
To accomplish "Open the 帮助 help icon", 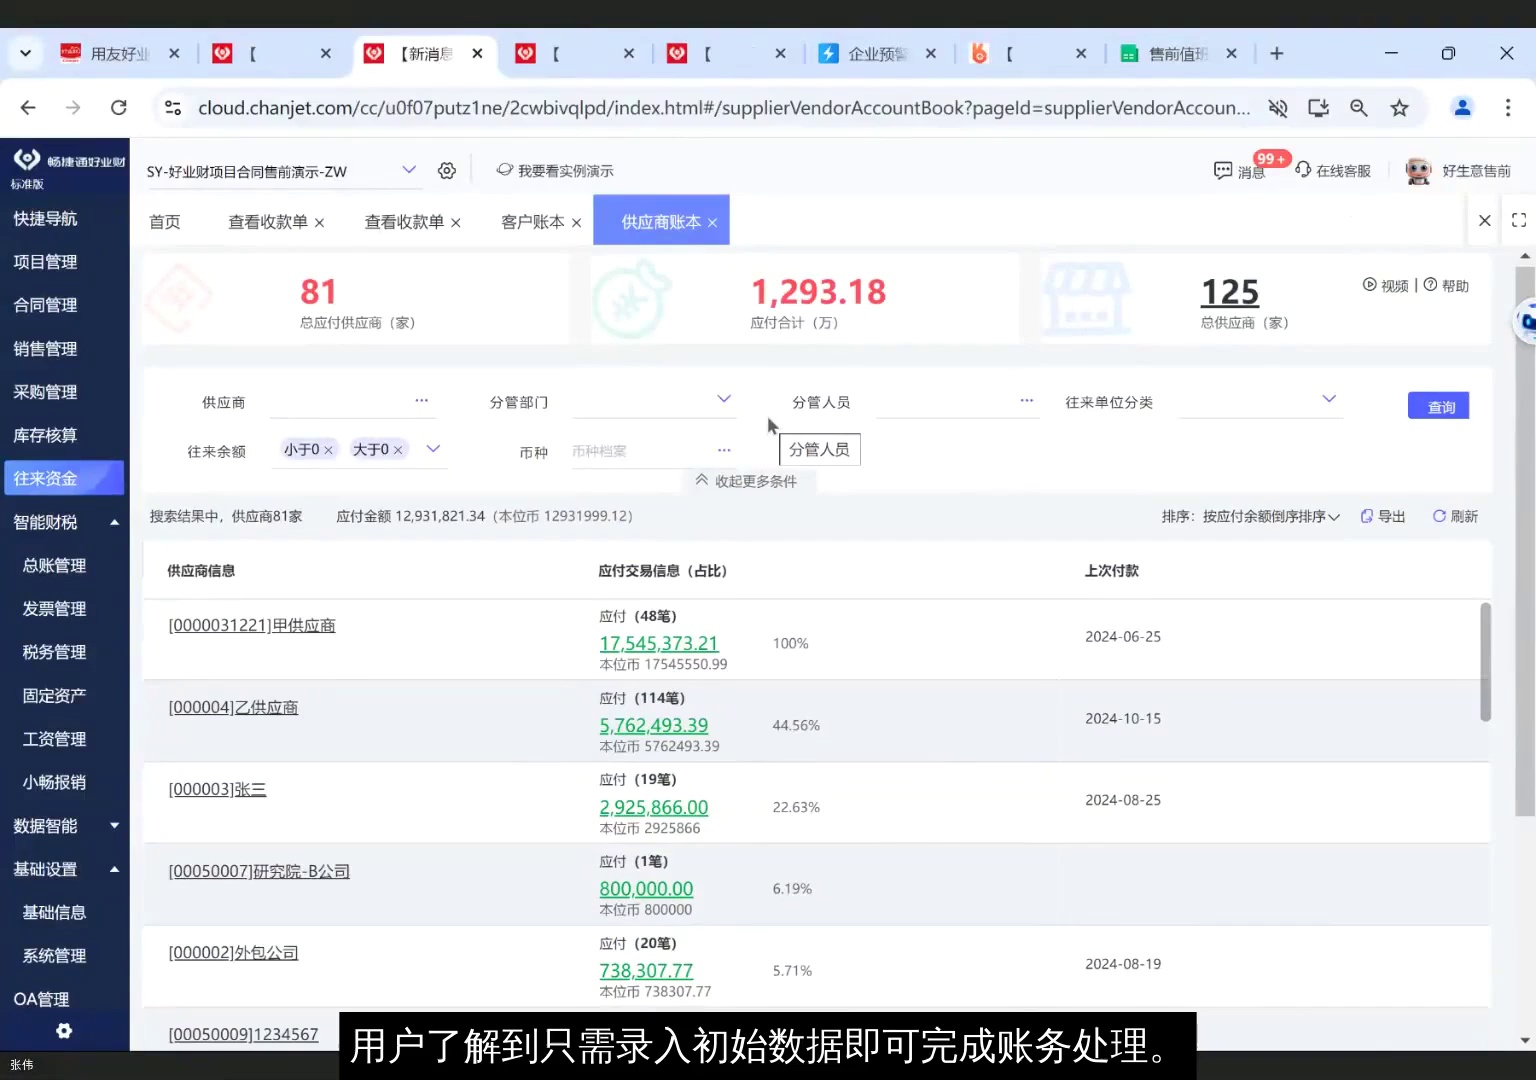I will click(x=1430, y=285).
